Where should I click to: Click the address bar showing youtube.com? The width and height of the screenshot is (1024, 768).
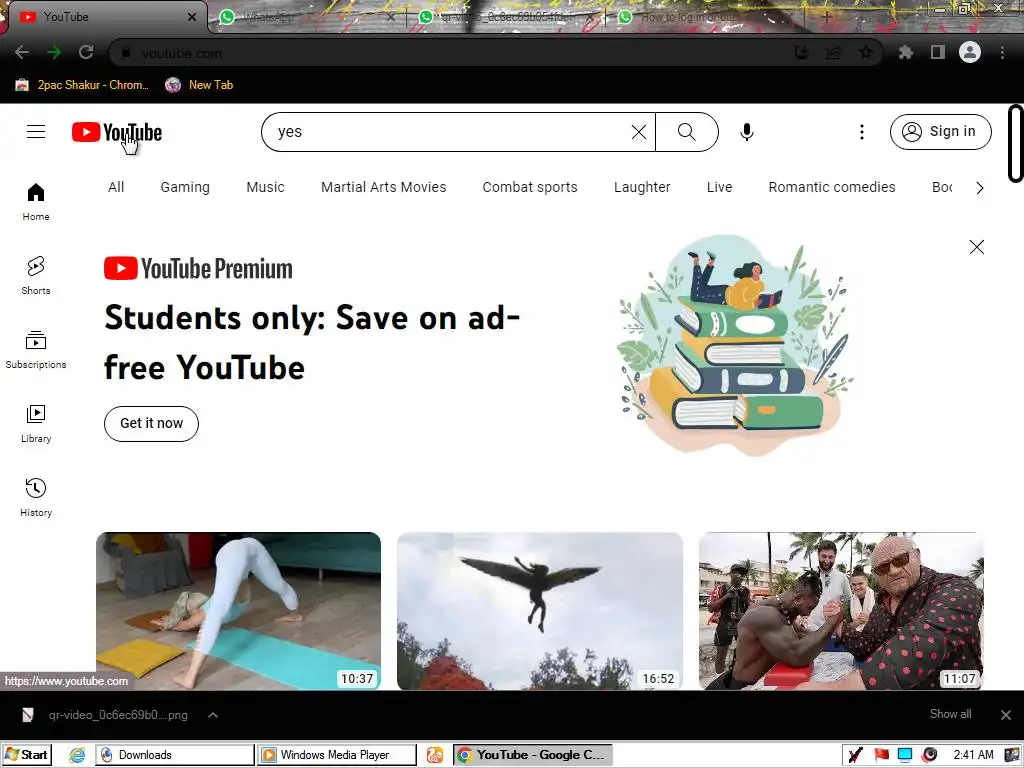451,52
